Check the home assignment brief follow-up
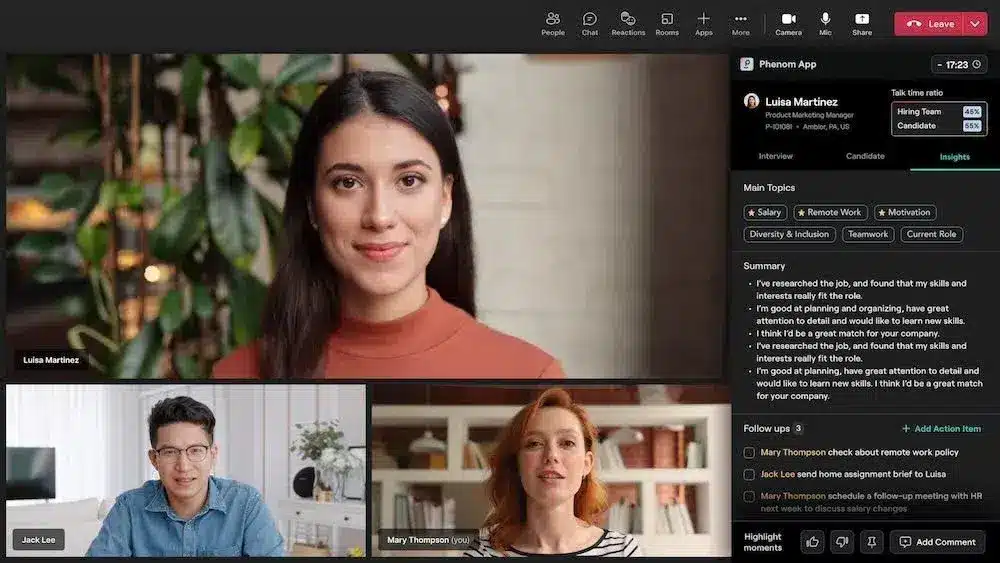 [749, 474]
